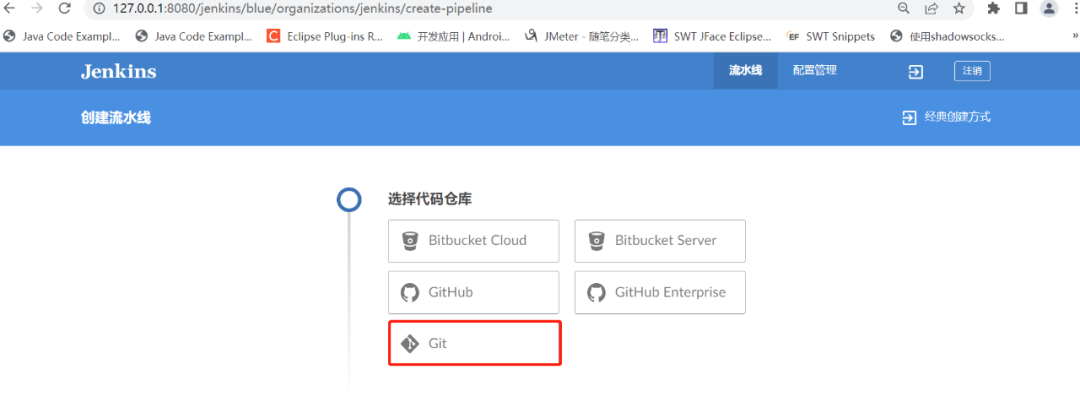1080x408 pixels.
Task: Click the browser forward arrow
Action: click(x=37, y=8)
